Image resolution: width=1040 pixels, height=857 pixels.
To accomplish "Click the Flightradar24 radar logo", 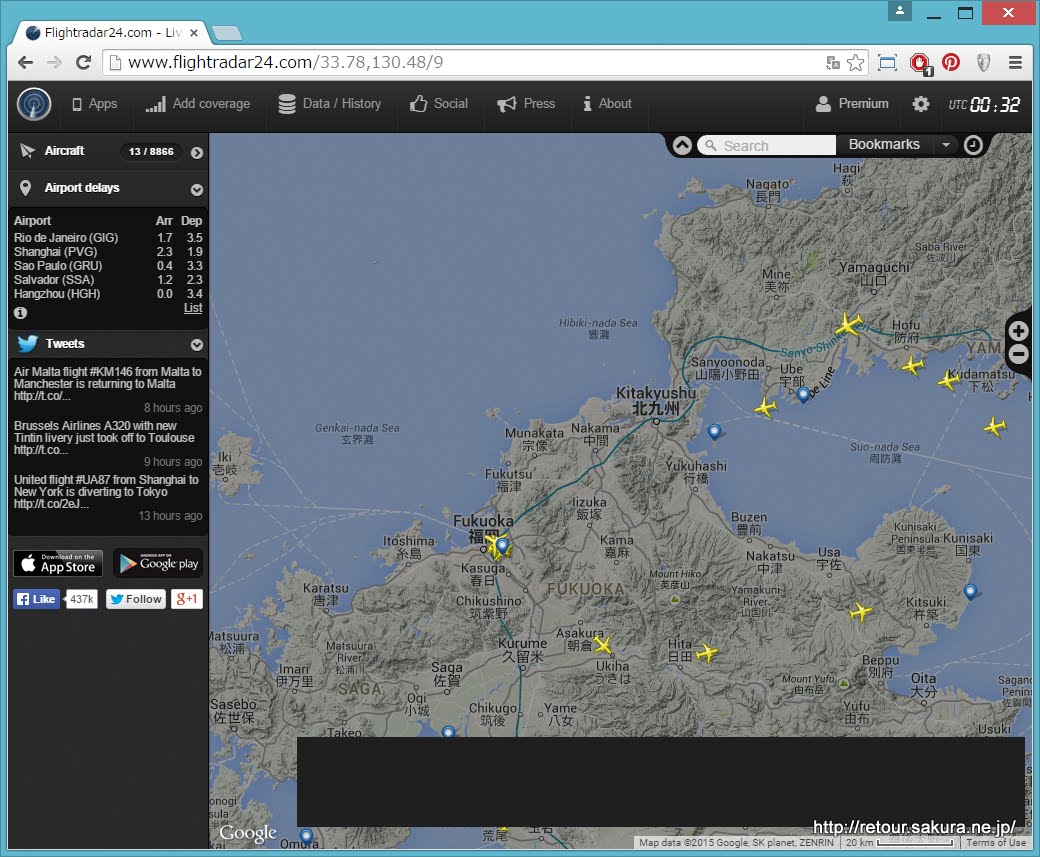I will (34, 104).
